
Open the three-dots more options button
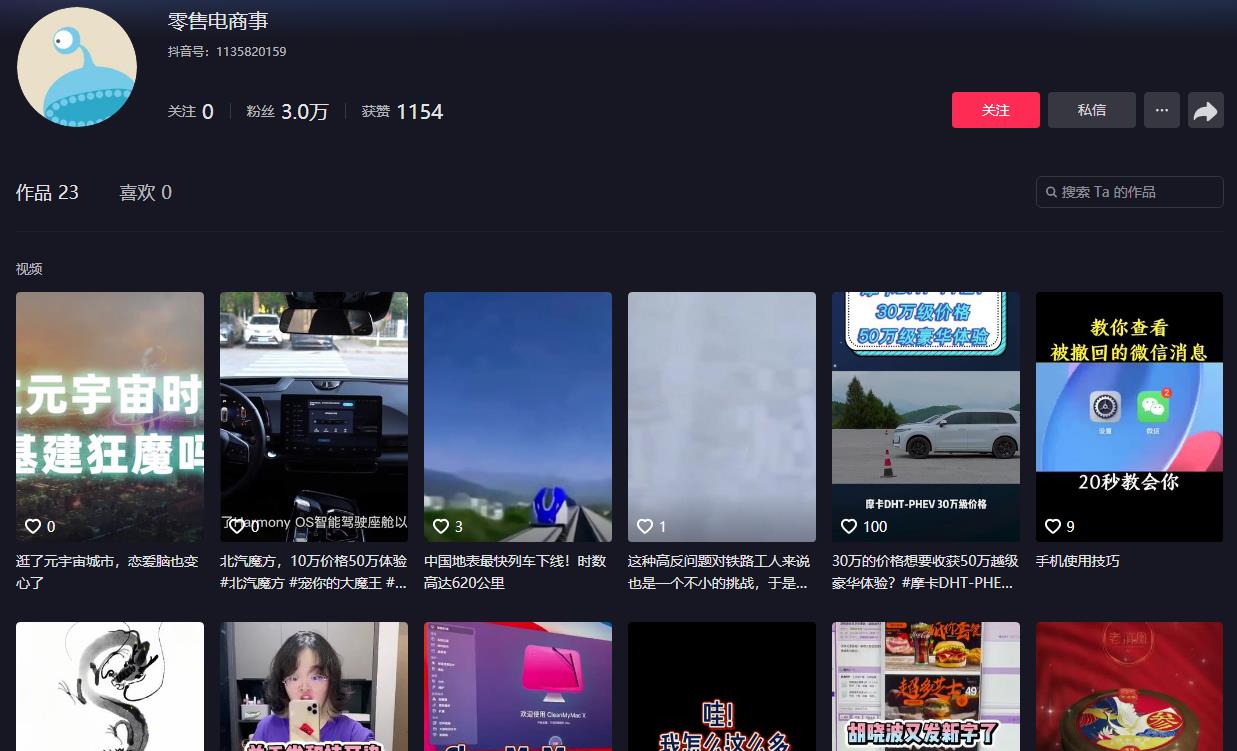(x=1161, y=110)
